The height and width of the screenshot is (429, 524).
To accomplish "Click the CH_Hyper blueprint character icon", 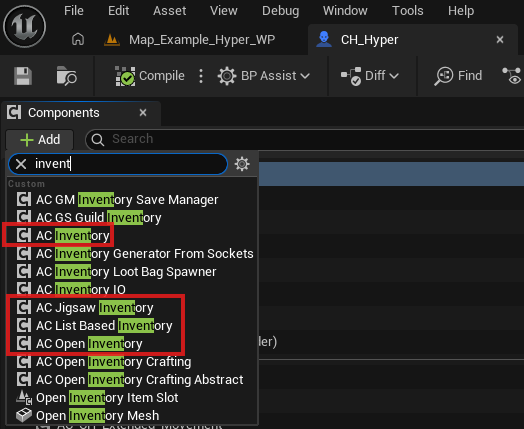I will pyautogui.click(x=324, y=39).
